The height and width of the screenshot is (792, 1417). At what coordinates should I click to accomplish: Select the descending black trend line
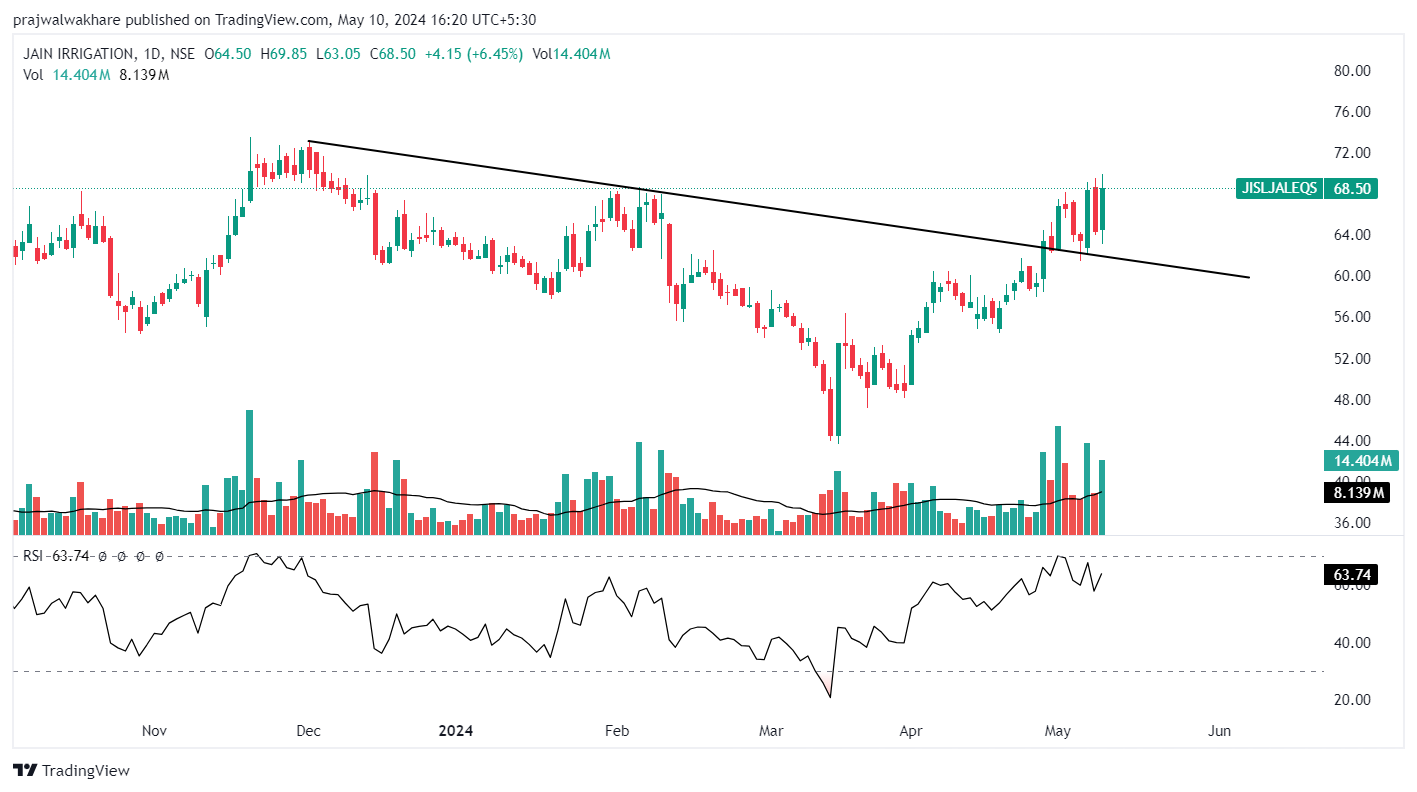point(779,209)
